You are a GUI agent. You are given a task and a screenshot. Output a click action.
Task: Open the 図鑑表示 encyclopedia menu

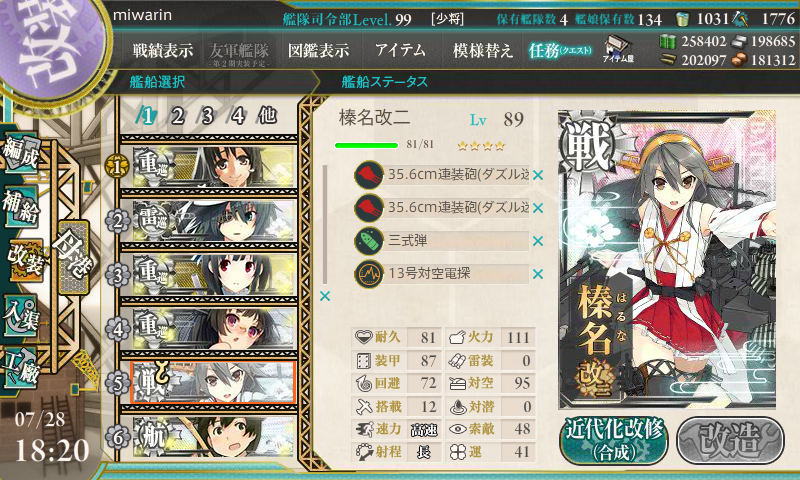tap(318, 50)
